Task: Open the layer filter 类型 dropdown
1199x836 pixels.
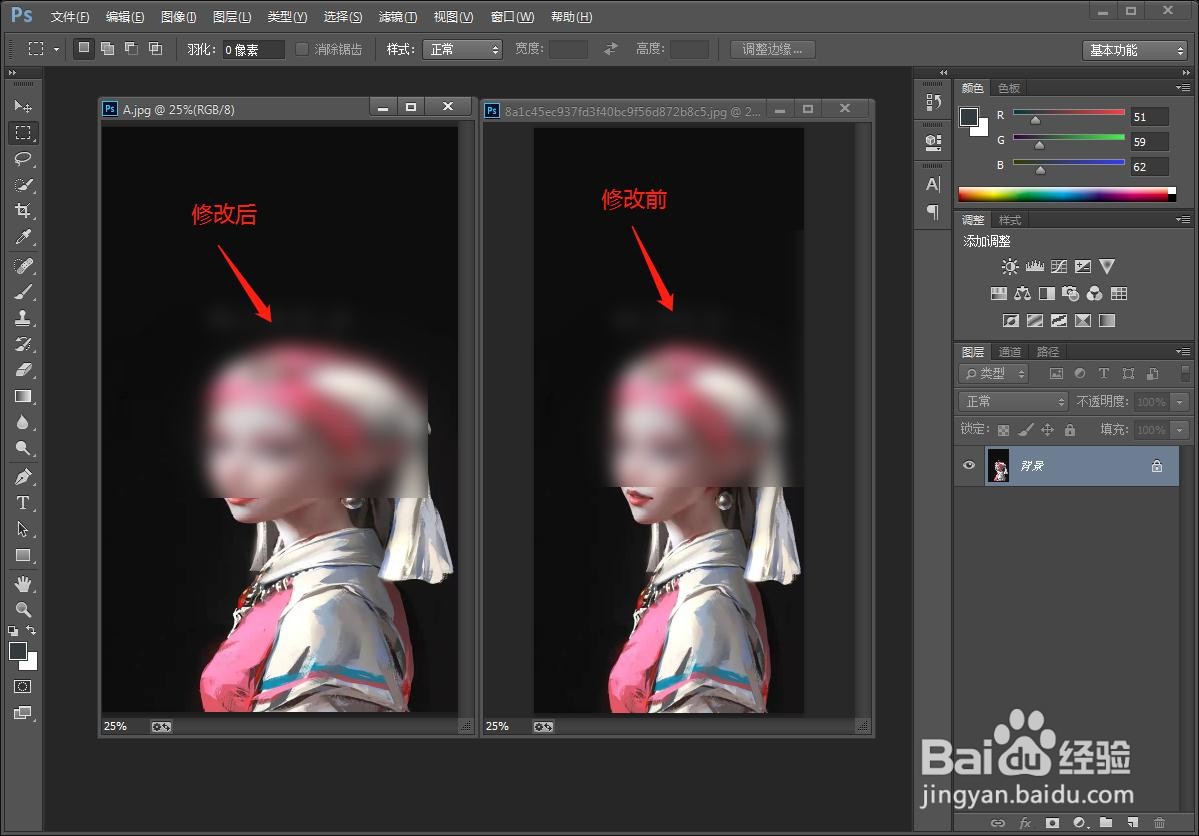Action: [993, 373]
